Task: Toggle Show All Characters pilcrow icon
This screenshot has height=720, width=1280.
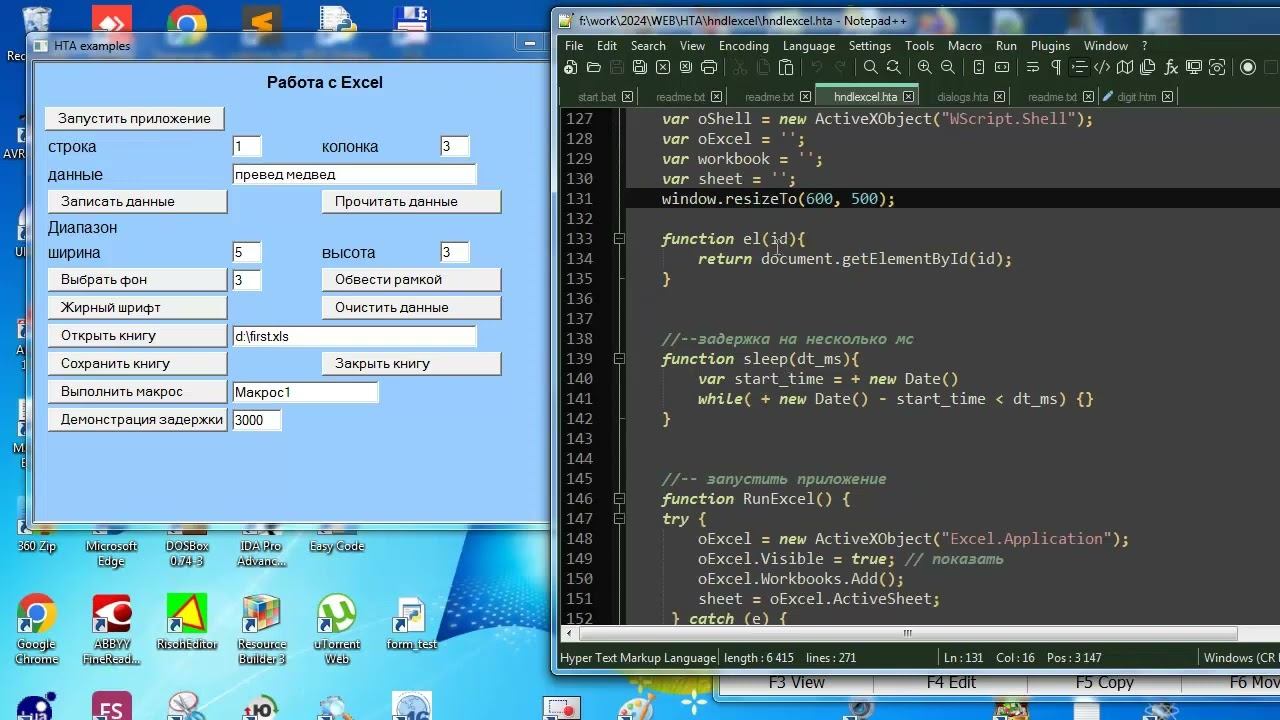Action: [x=1055, y=68]
